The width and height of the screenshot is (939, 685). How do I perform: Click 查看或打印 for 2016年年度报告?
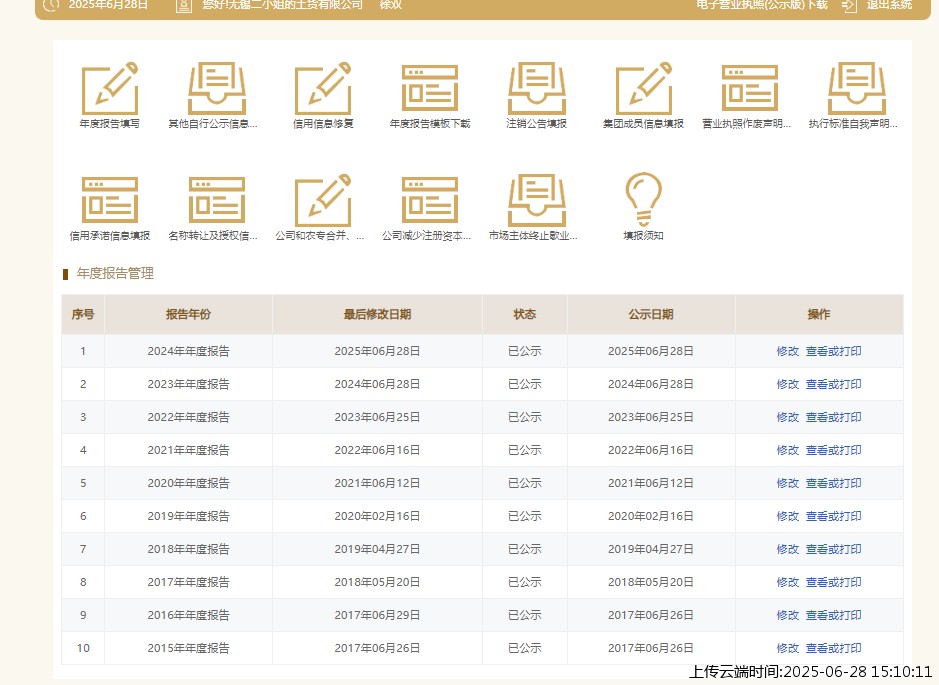coord(834,614)
